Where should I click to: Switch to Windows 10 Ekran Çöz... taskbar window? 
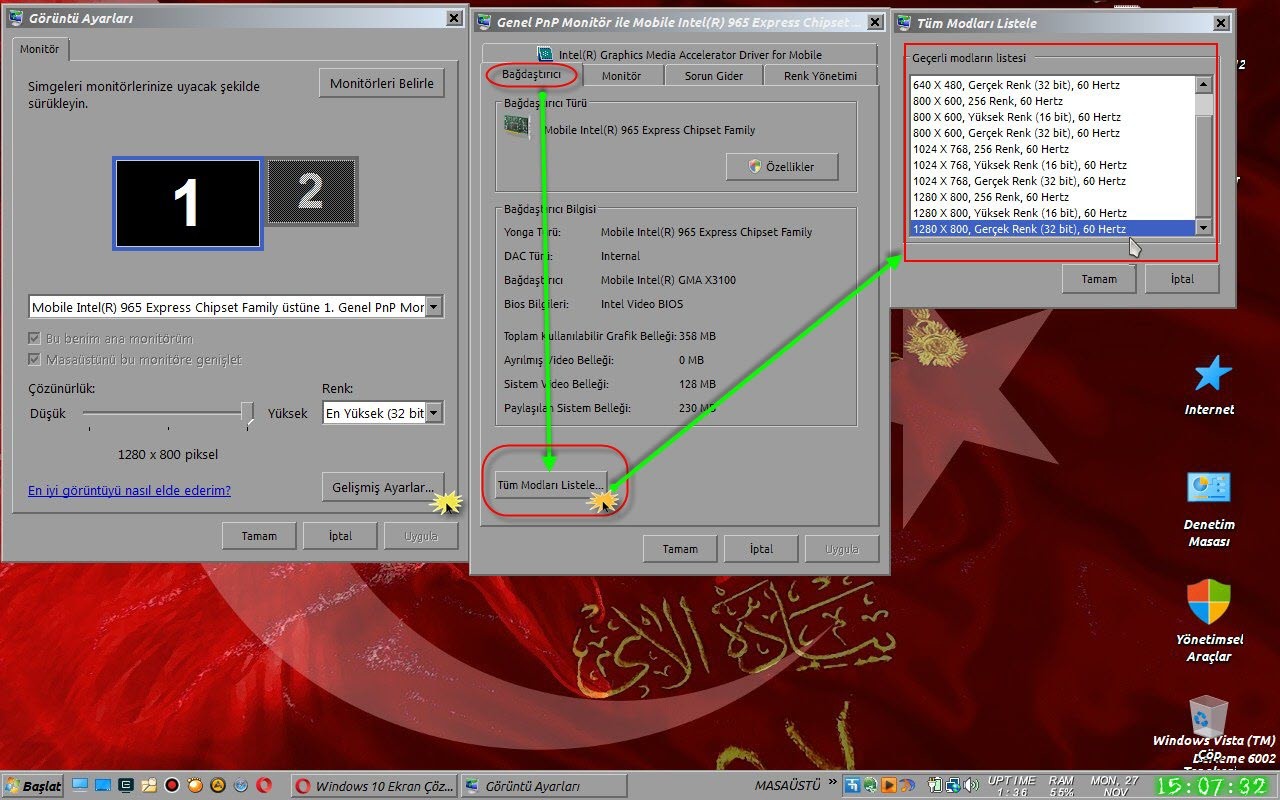point(374,786)
